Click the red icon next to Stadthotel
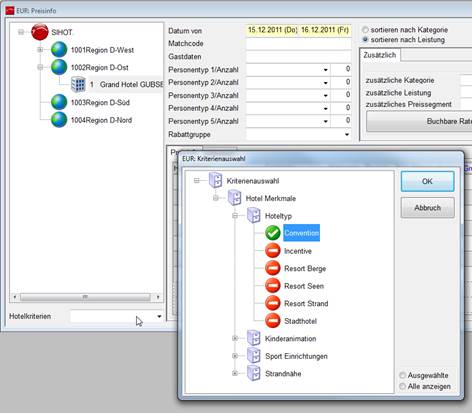Image resolution: width=472 pixels, height=413 pixels. coord(273,321)
